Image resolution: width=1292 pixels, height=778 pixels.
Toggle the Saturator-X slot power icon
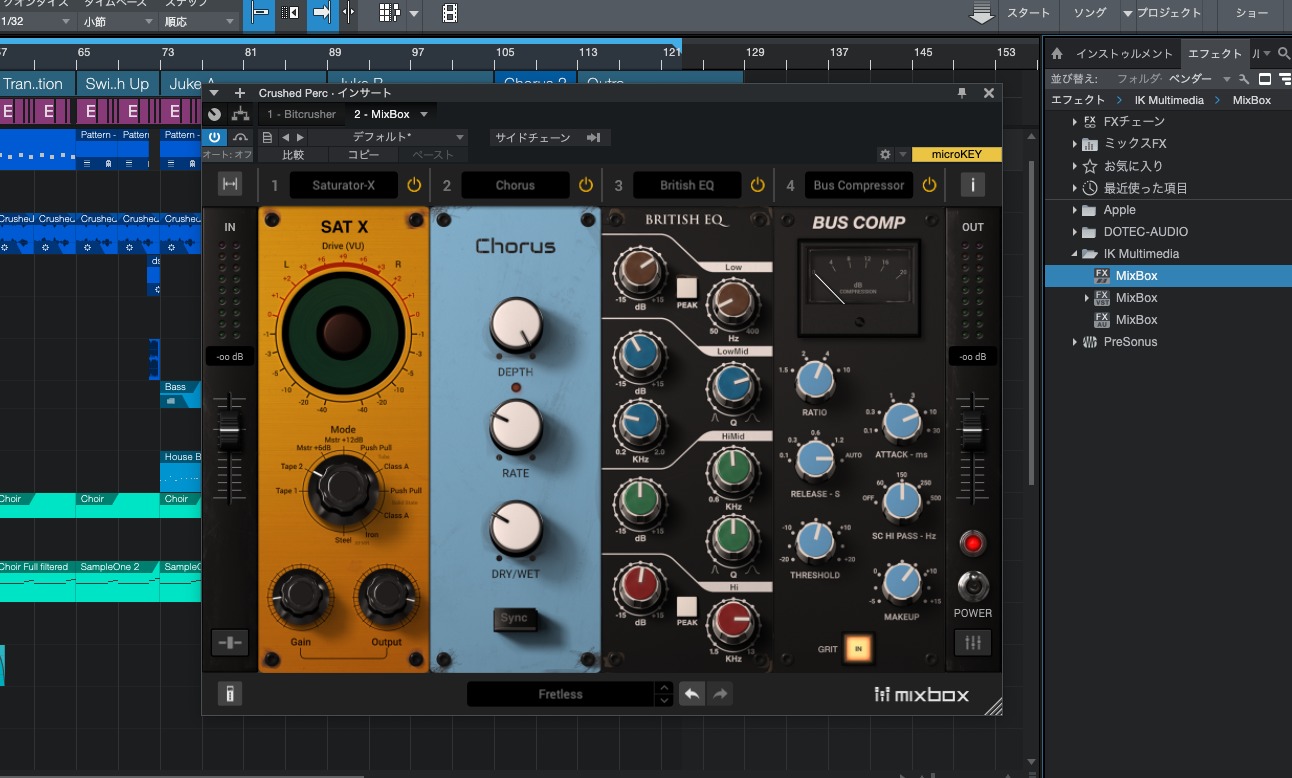tap(414, 185)
